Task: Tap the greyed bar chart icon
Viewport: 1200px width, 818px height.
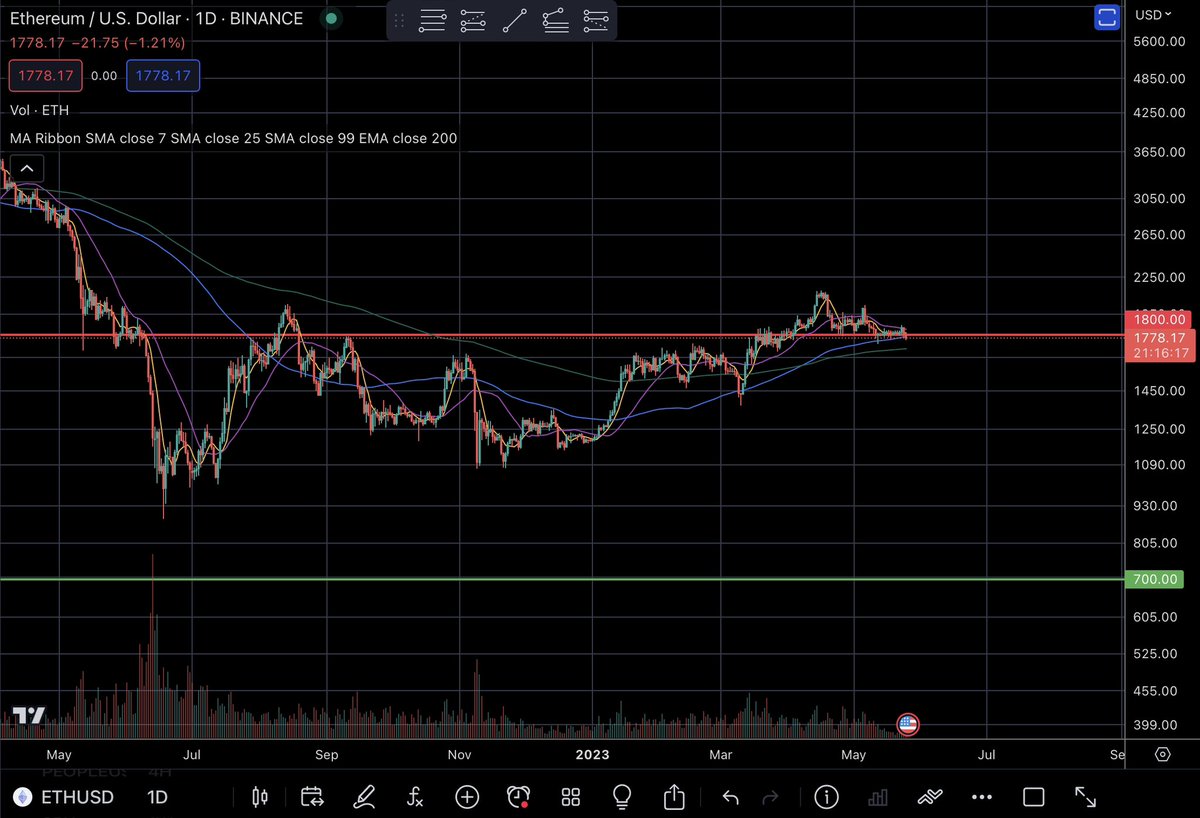Action: click(878, 797)
